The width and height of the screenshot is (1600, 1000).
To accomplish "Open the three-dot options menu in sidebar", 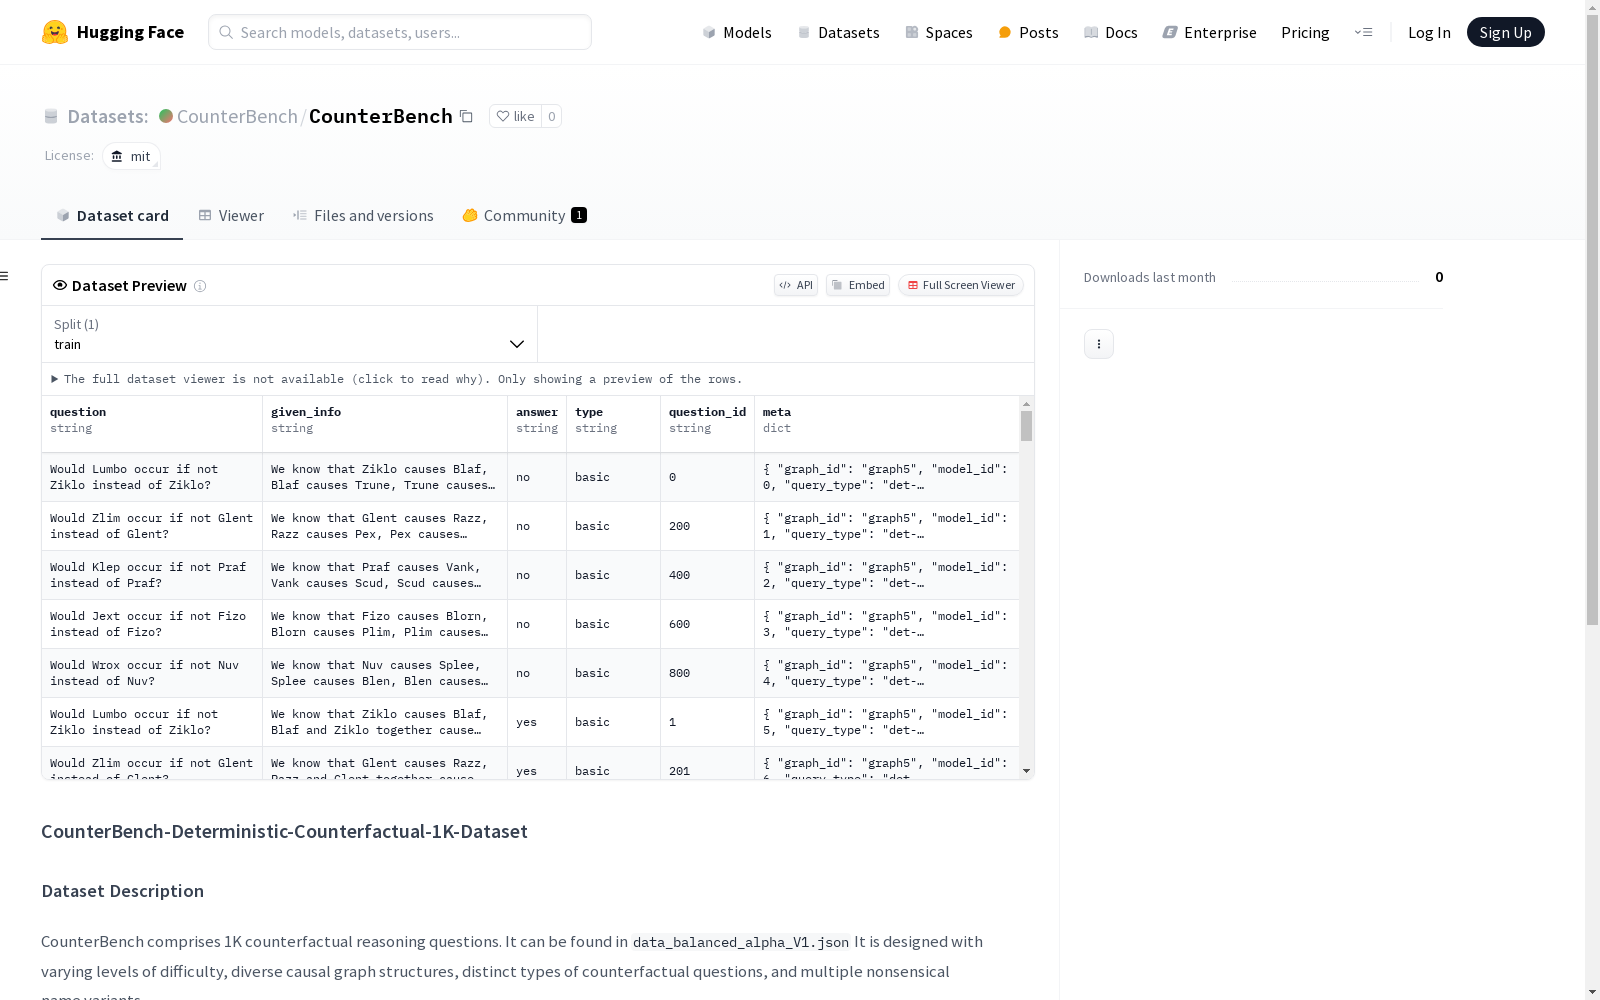I will click(1099, 344).
